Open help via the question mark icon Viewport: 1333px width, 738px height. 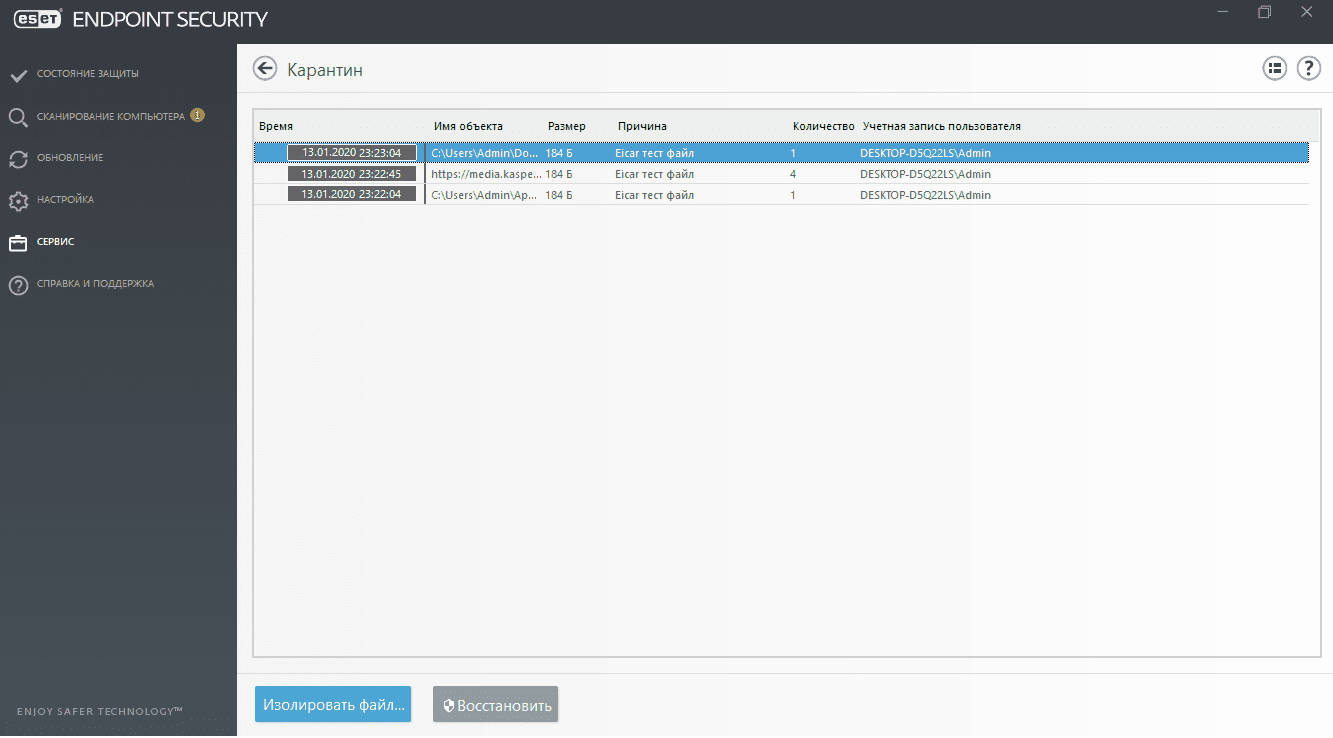click(1309, 69)
